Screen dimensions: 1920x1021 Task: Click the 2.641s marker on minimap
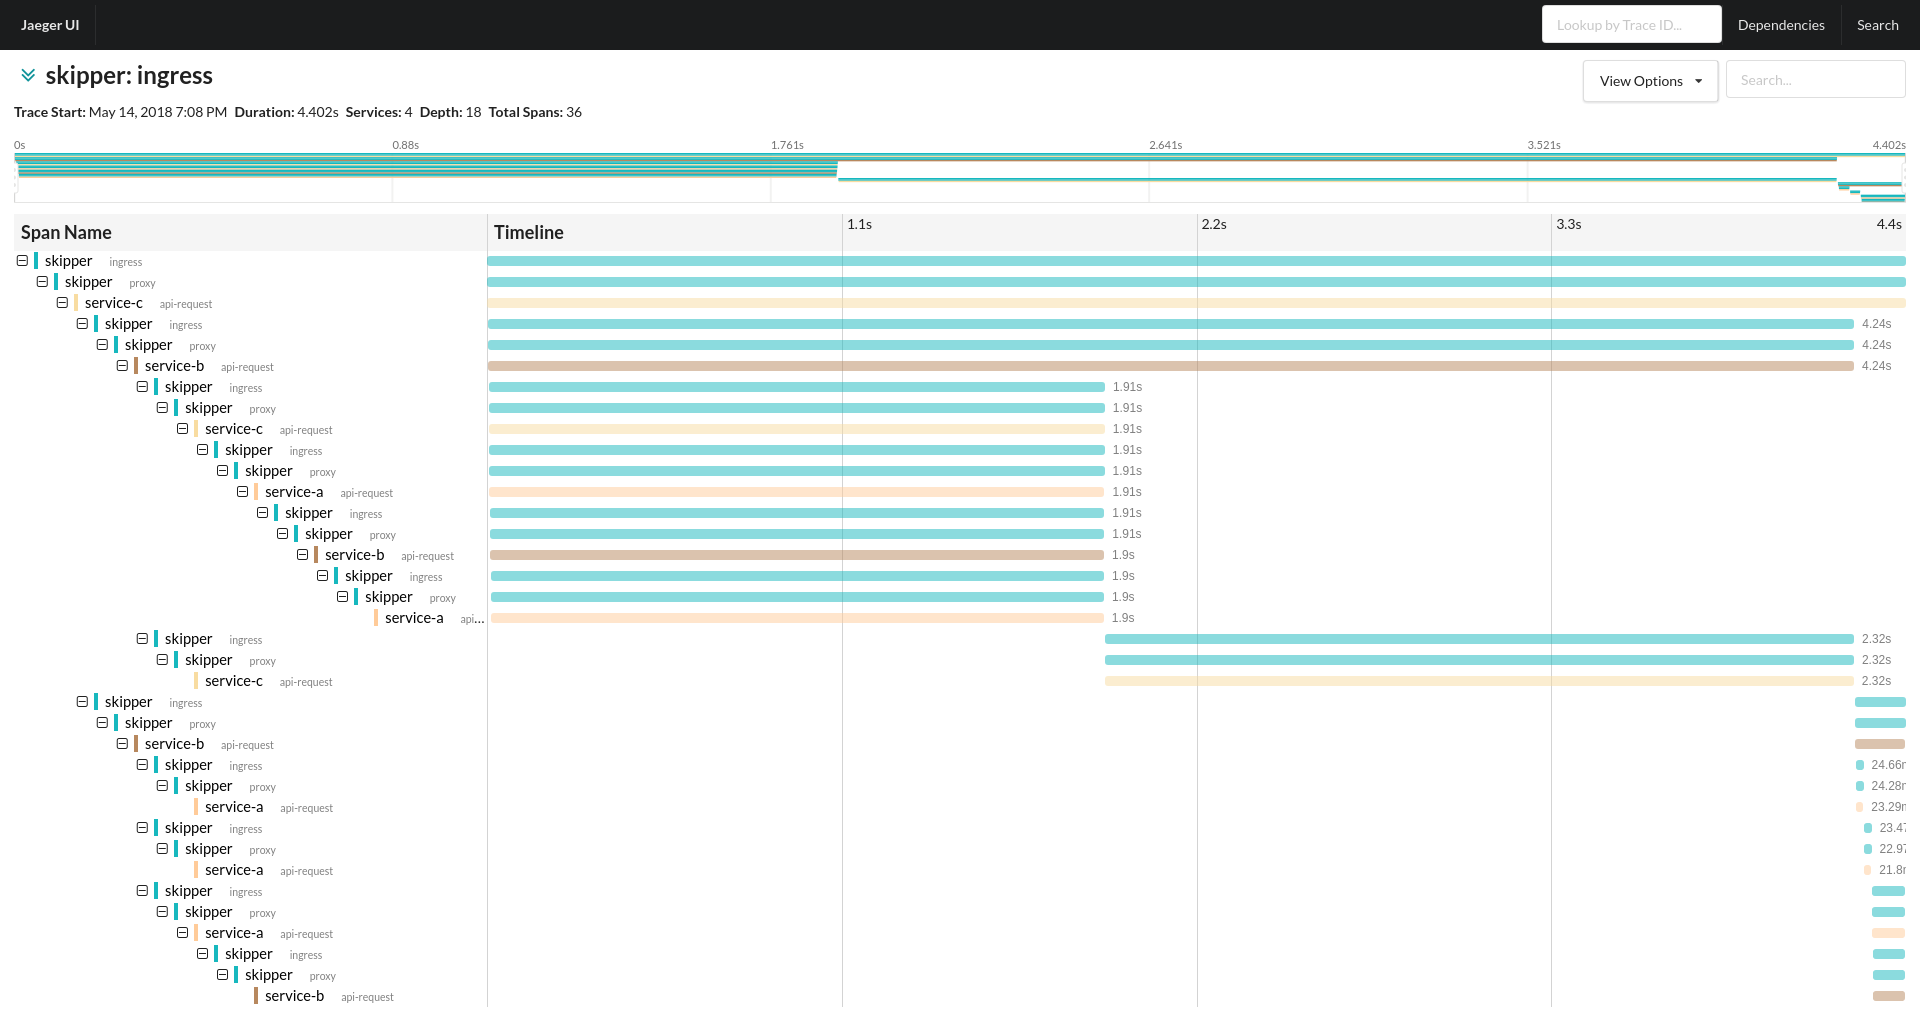1165,145
